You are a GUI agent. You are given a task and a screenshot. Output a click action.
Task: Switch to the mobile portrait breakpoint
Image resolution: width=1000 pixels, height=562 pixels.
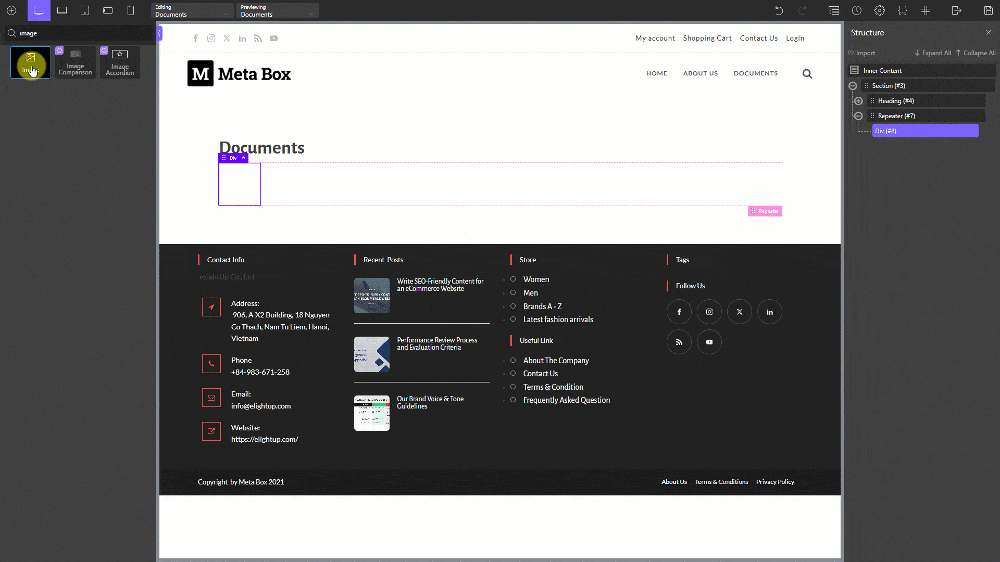pos(130,10)
